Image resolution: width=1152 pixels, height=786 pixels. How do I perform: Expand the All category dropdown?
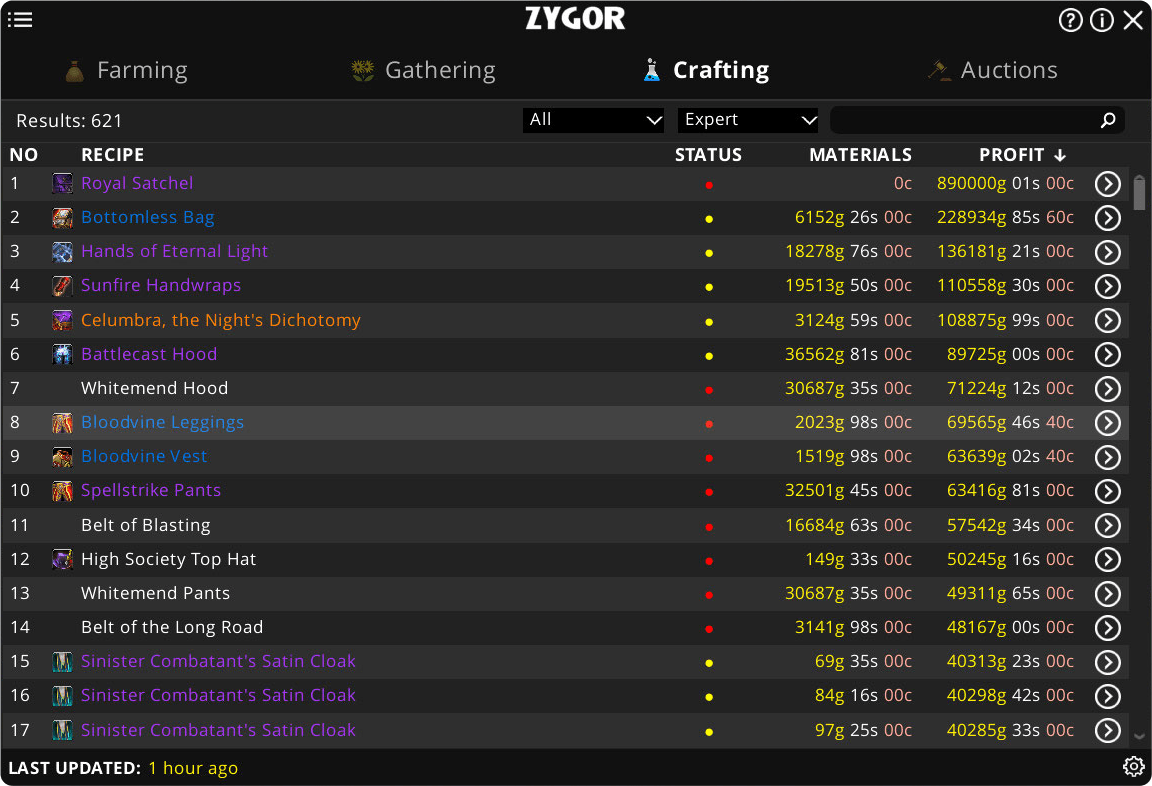click(x=593, y=120)
